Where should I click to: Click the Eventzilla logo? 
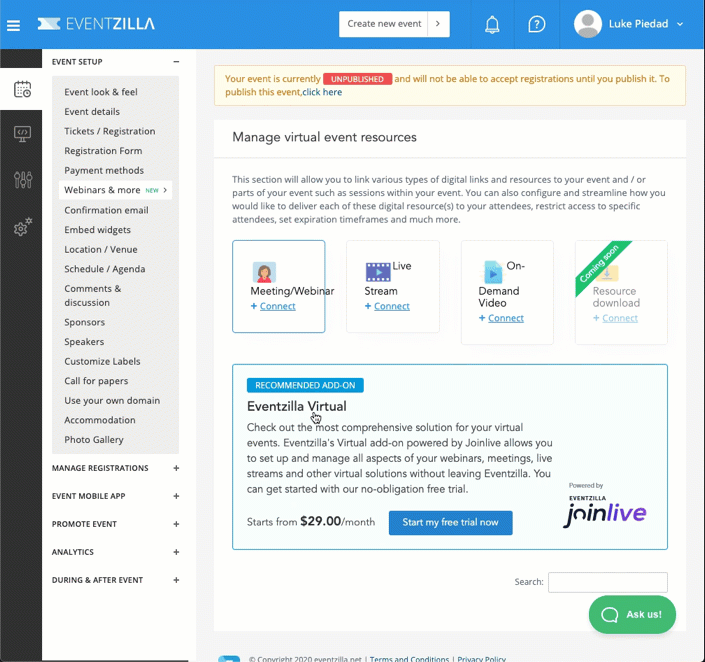click(x=96, y=24)
